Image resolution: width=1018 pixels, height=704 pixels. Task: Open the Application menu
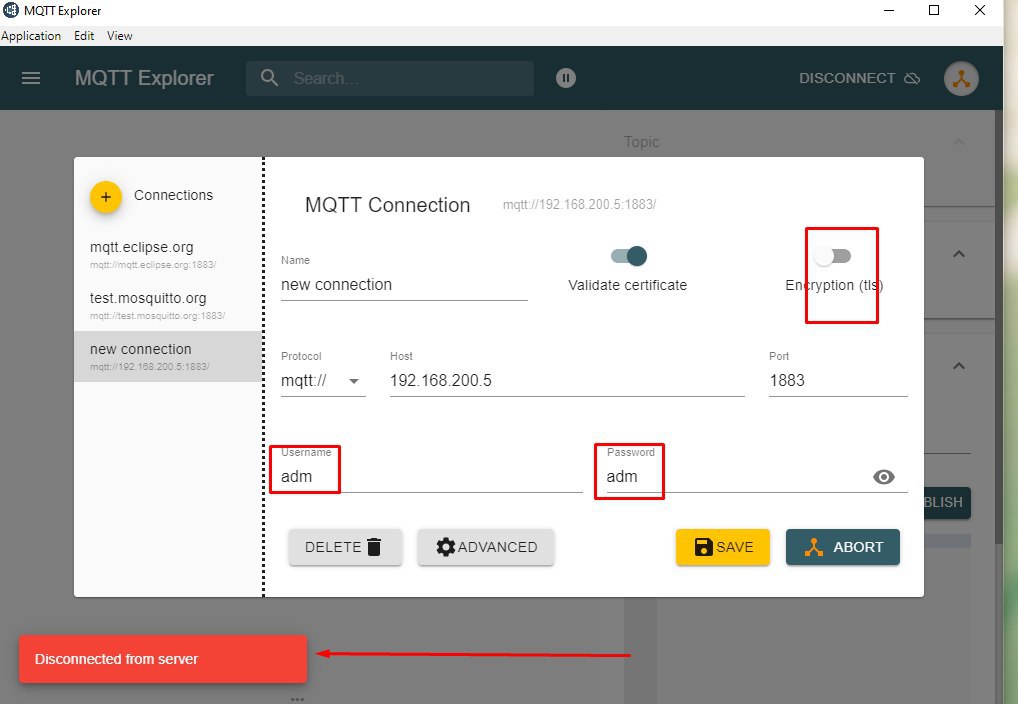(31, 36)
